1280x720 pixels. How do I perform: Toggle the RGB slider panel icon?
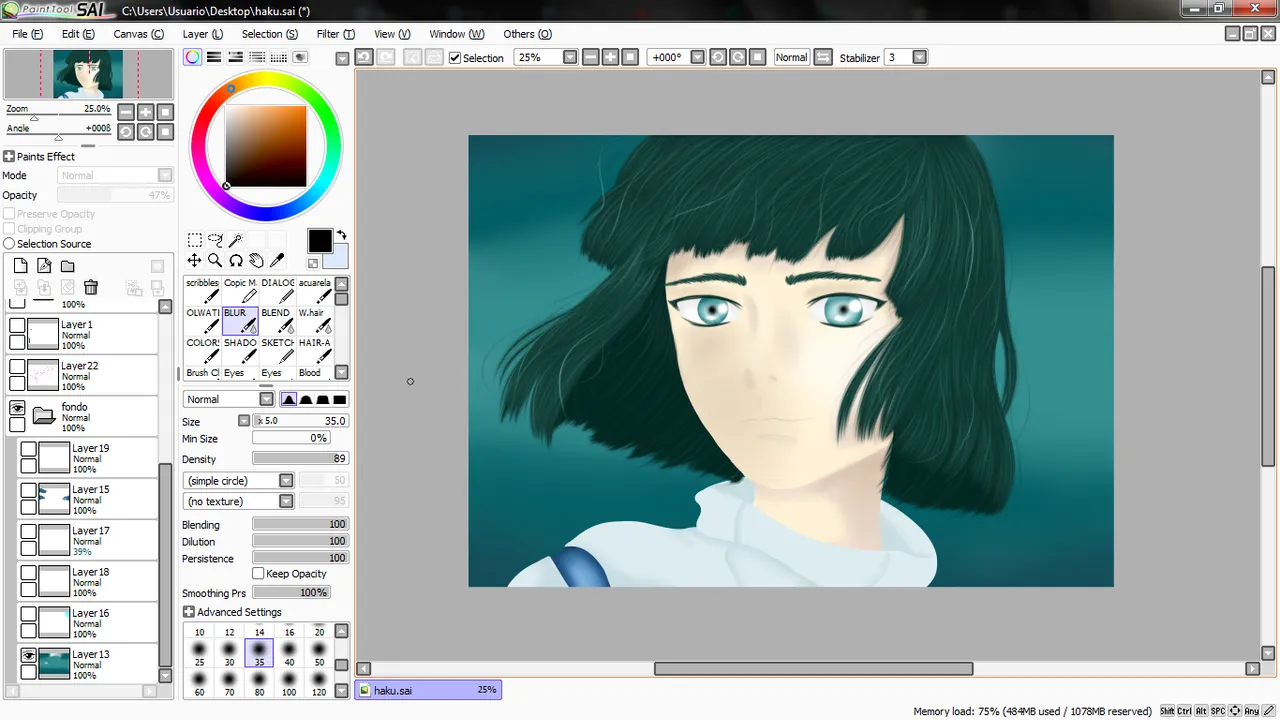click(214, 57)
